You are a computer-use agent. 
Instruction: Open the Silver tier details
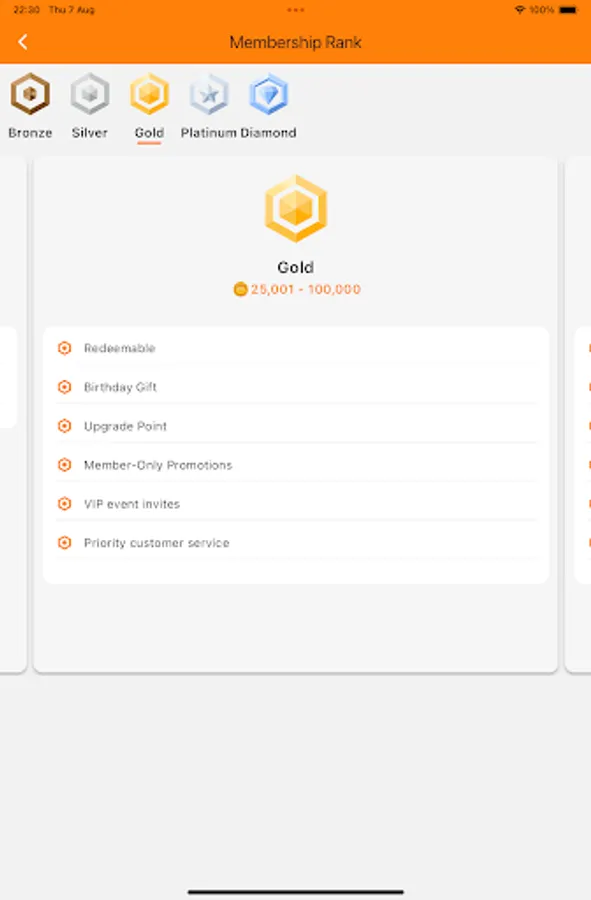pyautogui.click(x=89, y=105)
